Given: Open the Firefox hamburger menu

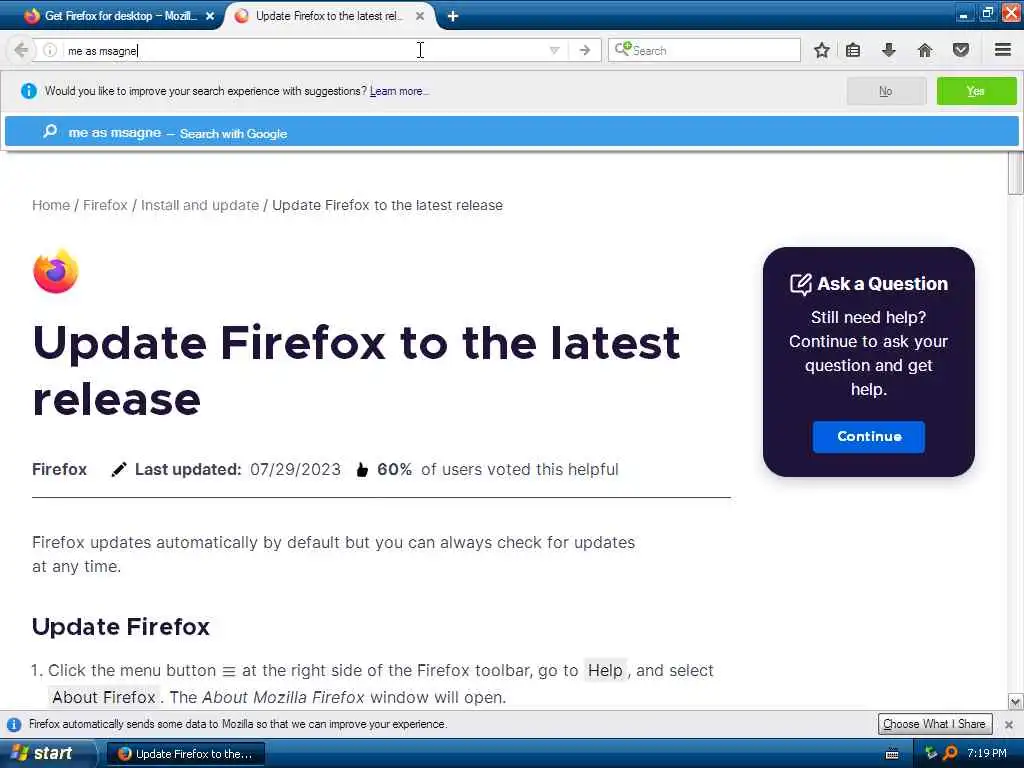Looking at the screenshot, I should 1002,50.
